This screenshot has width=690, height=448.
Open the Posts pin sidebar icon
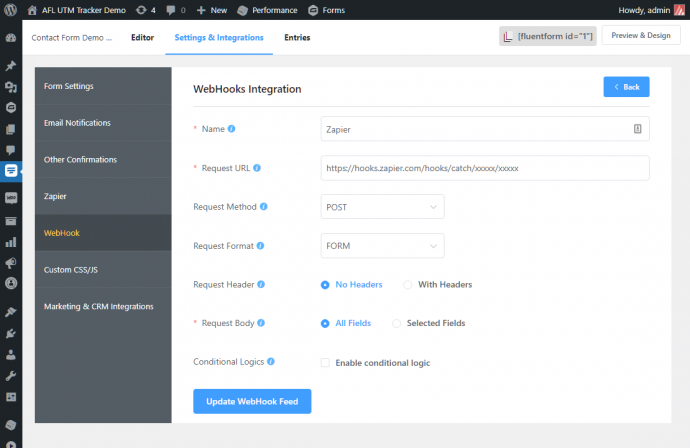[x=11, y=66]
